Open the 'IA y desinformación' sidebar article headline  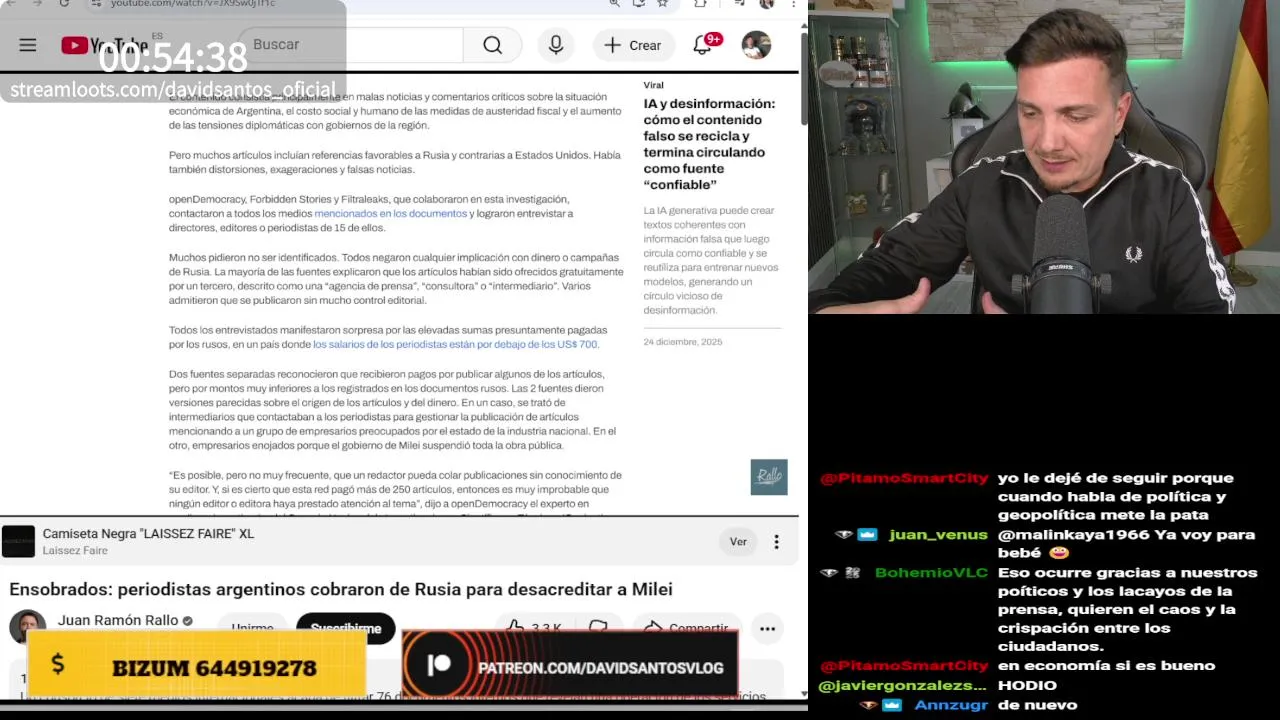[709, 144]
